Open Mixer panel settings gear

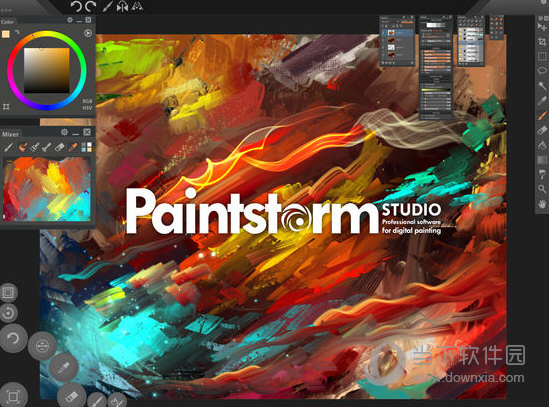64,132
